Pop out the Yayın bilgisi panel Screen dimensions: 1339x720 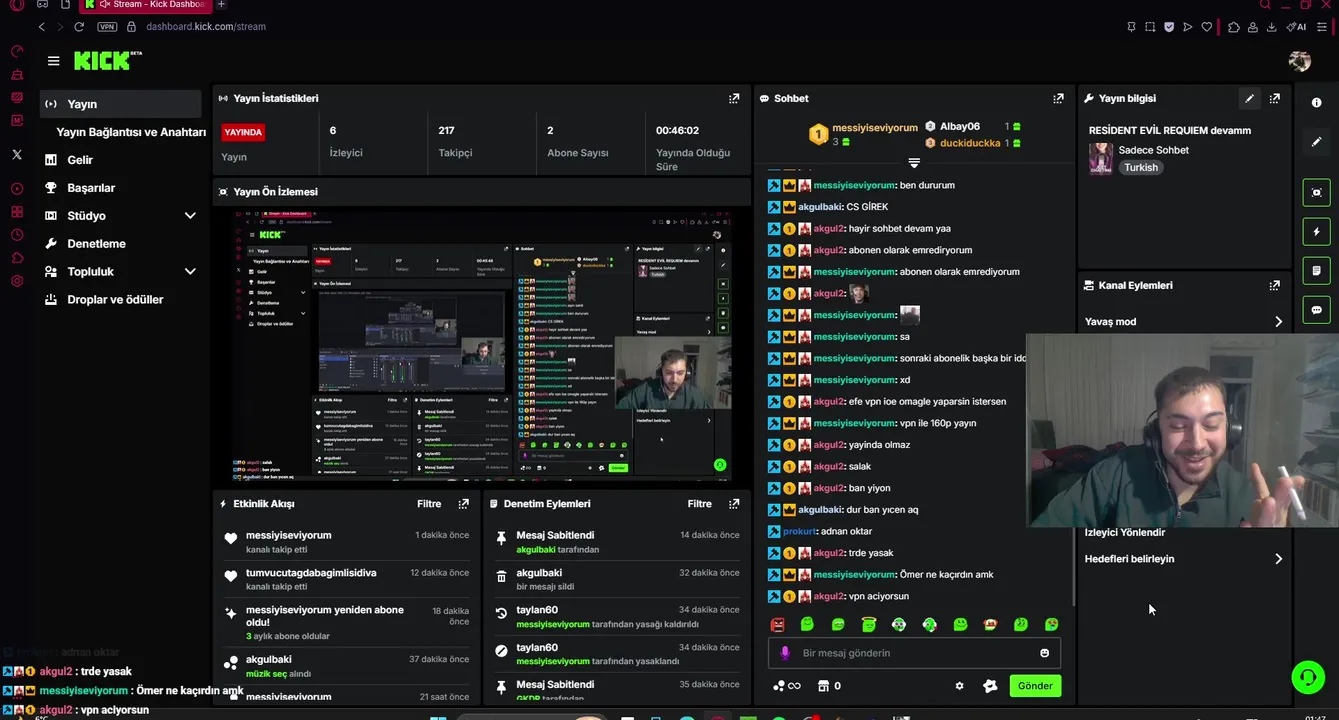point(1274,98)
